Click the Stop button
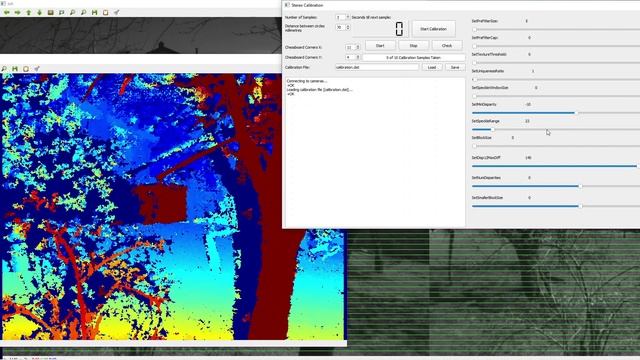 click(x=413, y=46)
